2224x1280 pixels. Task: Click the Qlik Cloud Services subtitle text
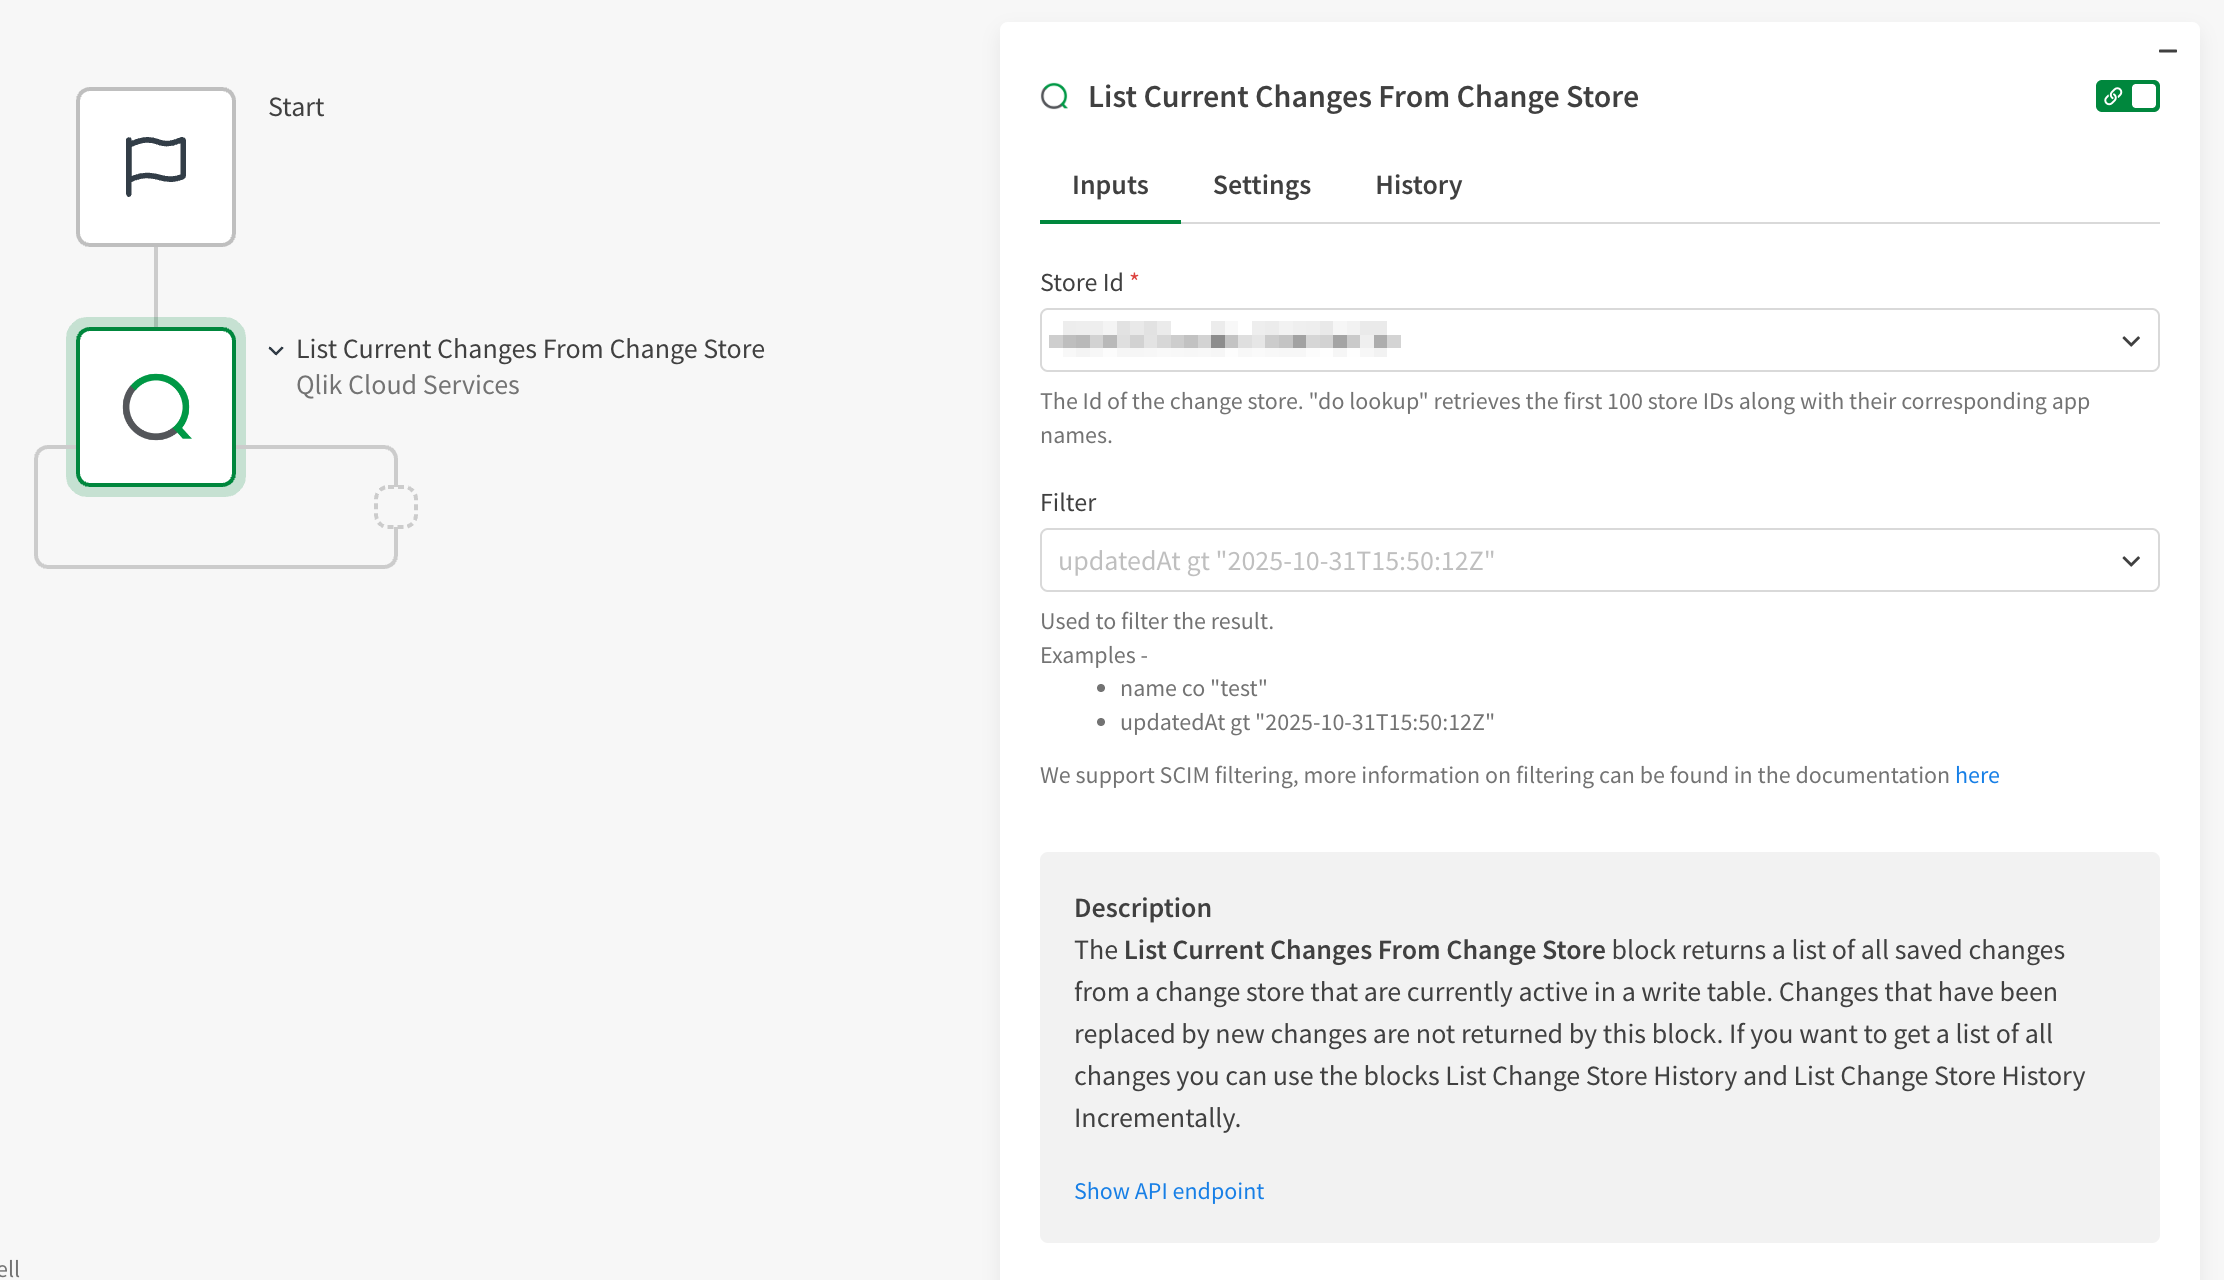point(407,385)
